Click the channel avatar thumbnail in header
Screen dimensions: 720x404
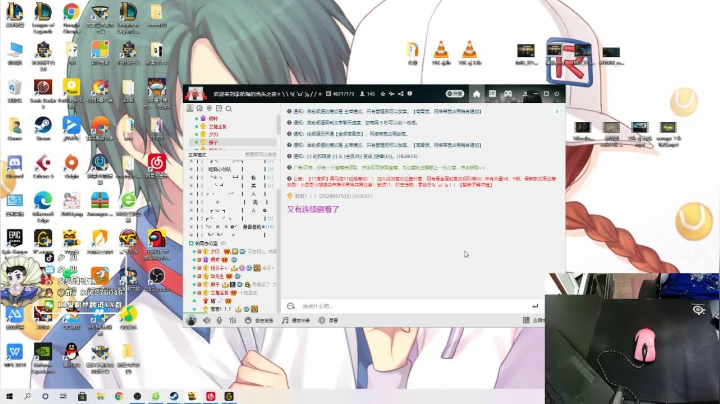pos(195,94)
